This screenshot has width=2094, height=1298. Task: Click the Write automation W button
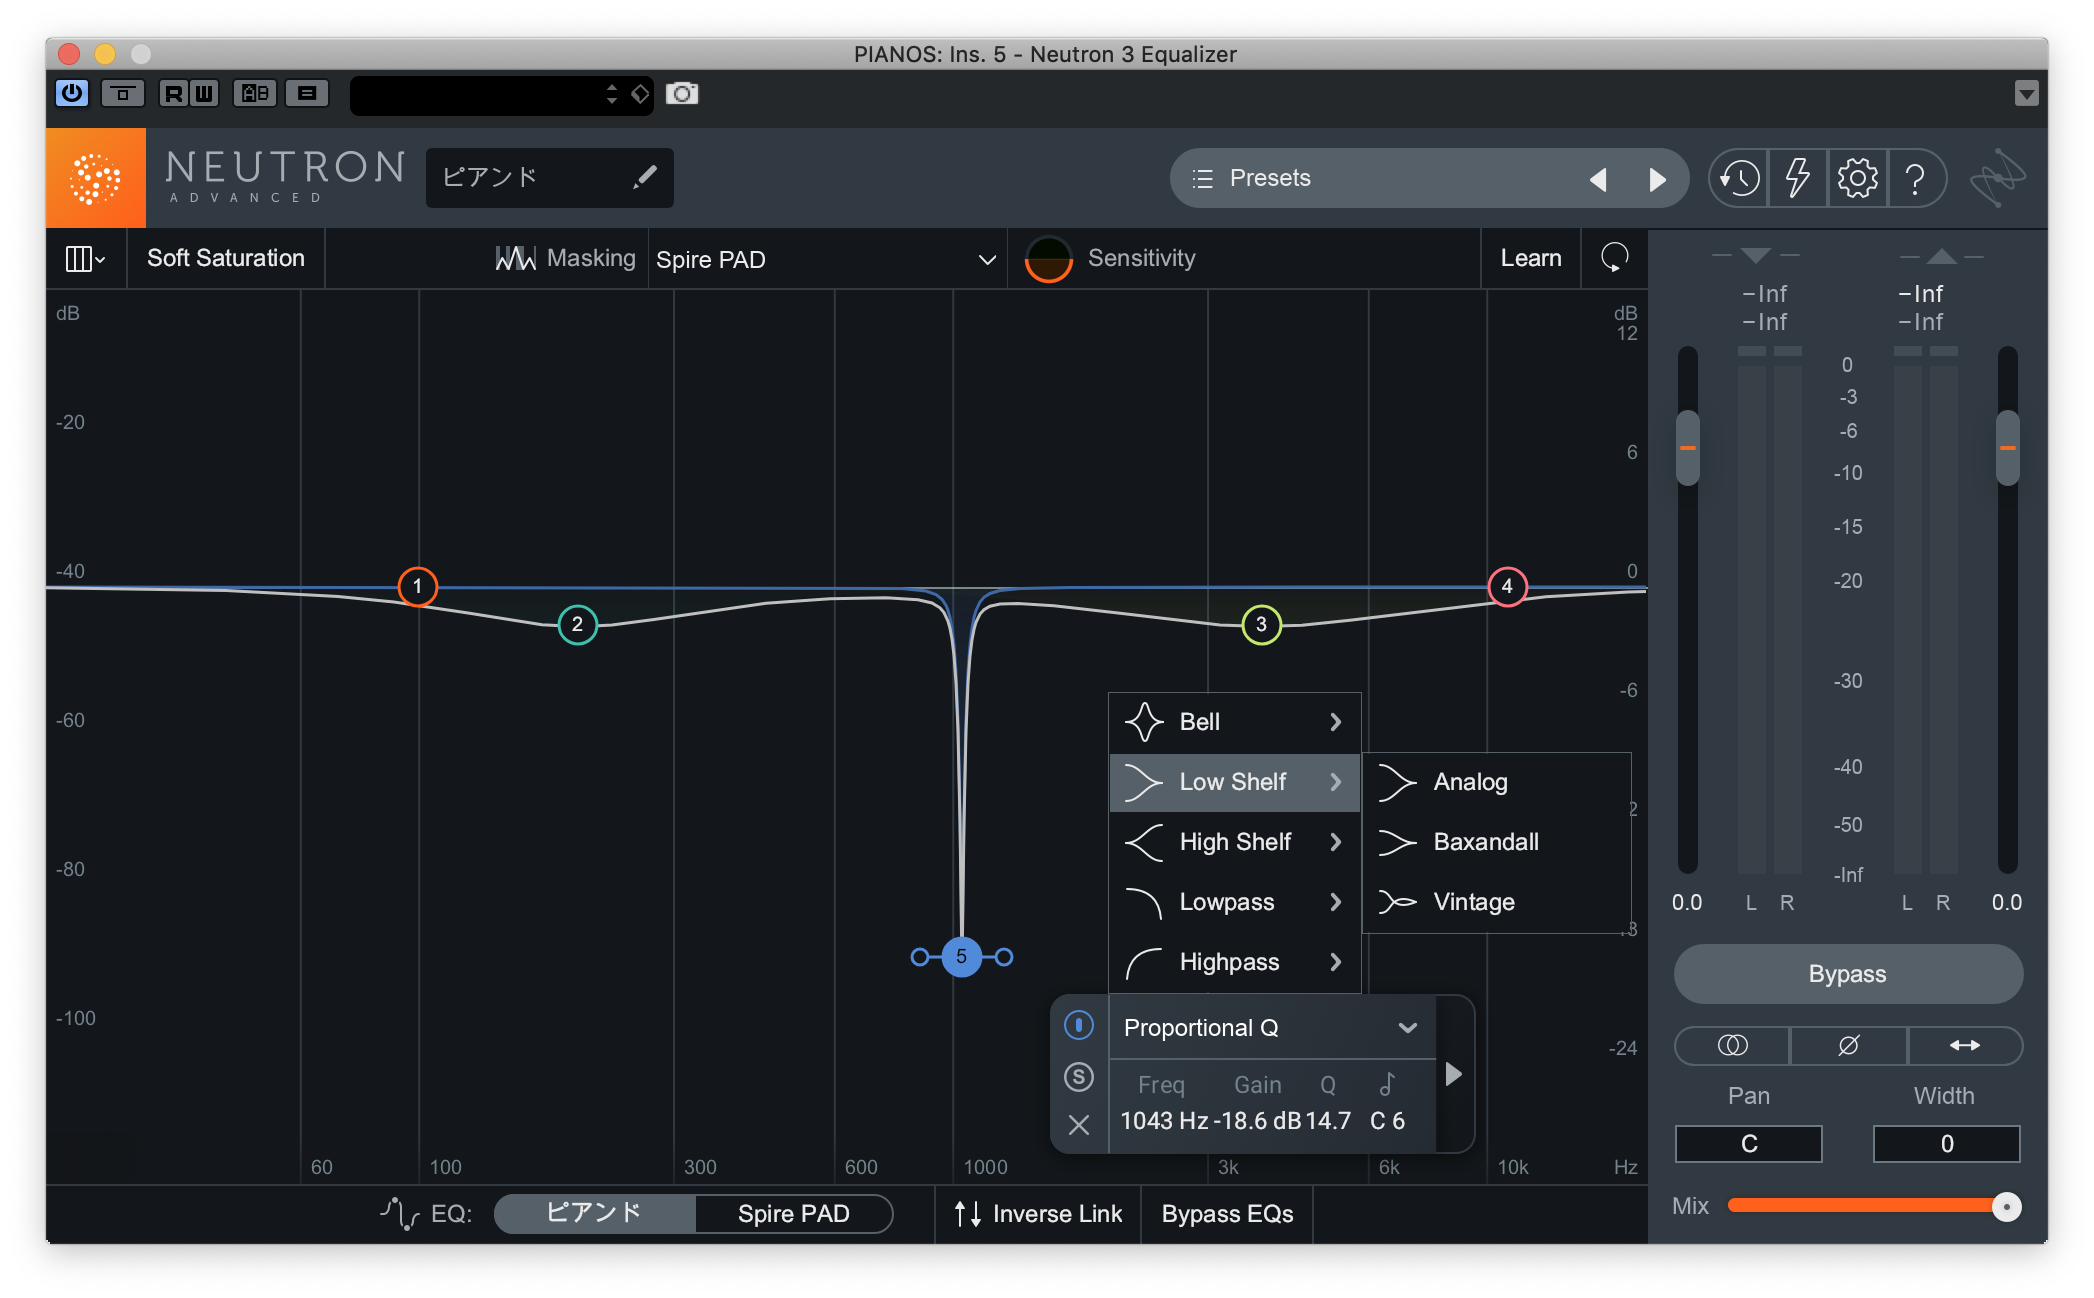click(203, 93)
